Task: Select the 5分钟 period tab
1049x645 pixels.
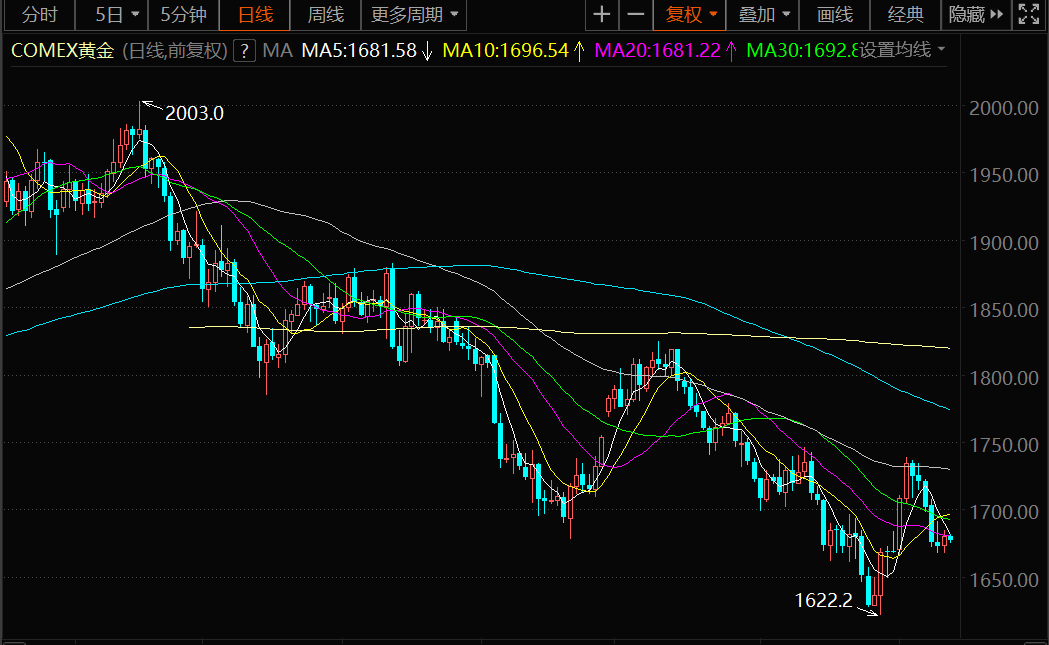Action: point(183,15)
